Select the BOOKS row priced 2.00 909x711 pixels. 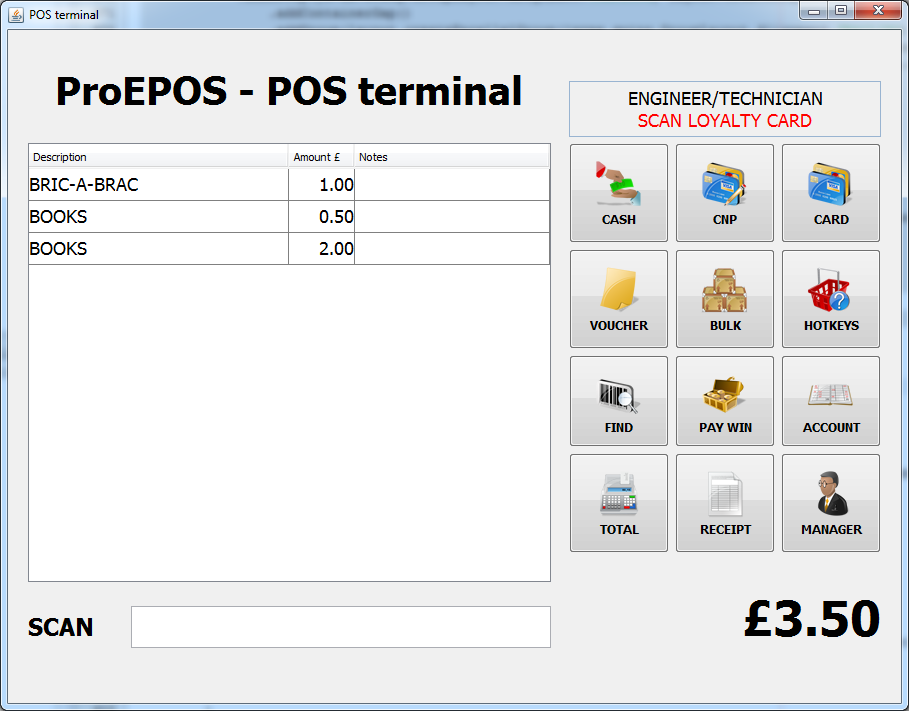click(x=158, y=249)
